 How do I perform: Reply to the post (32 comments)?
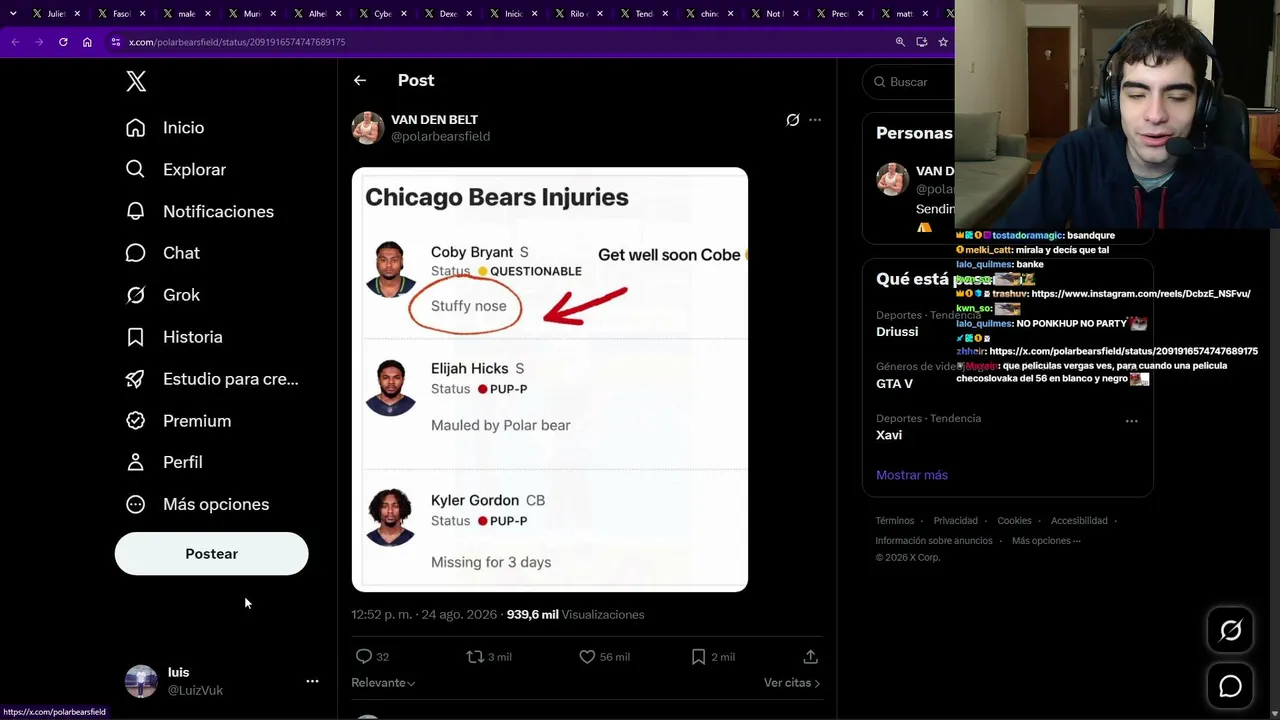(x=372, y=657)
